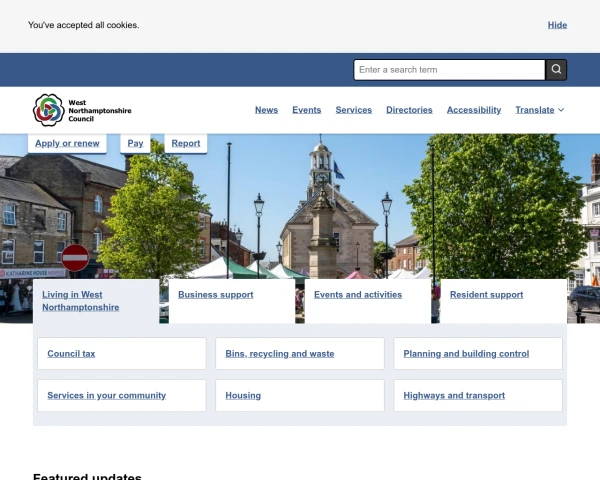Switch to the Business support tab
Image resolution: width=600 pixels, height=480 pixels.
pyautogui.click(x=216, y=295)
